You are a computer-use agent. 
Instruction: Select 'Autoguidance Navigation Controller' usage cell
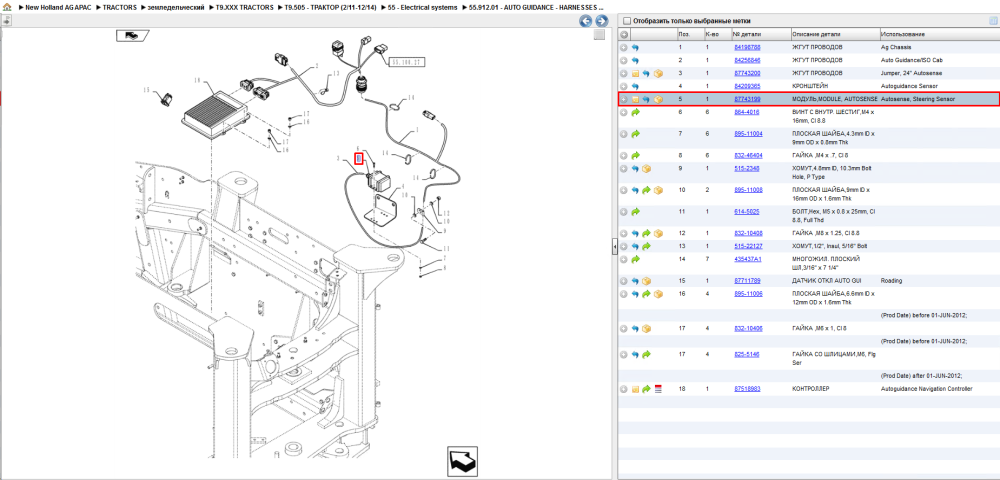coord(926,389)
